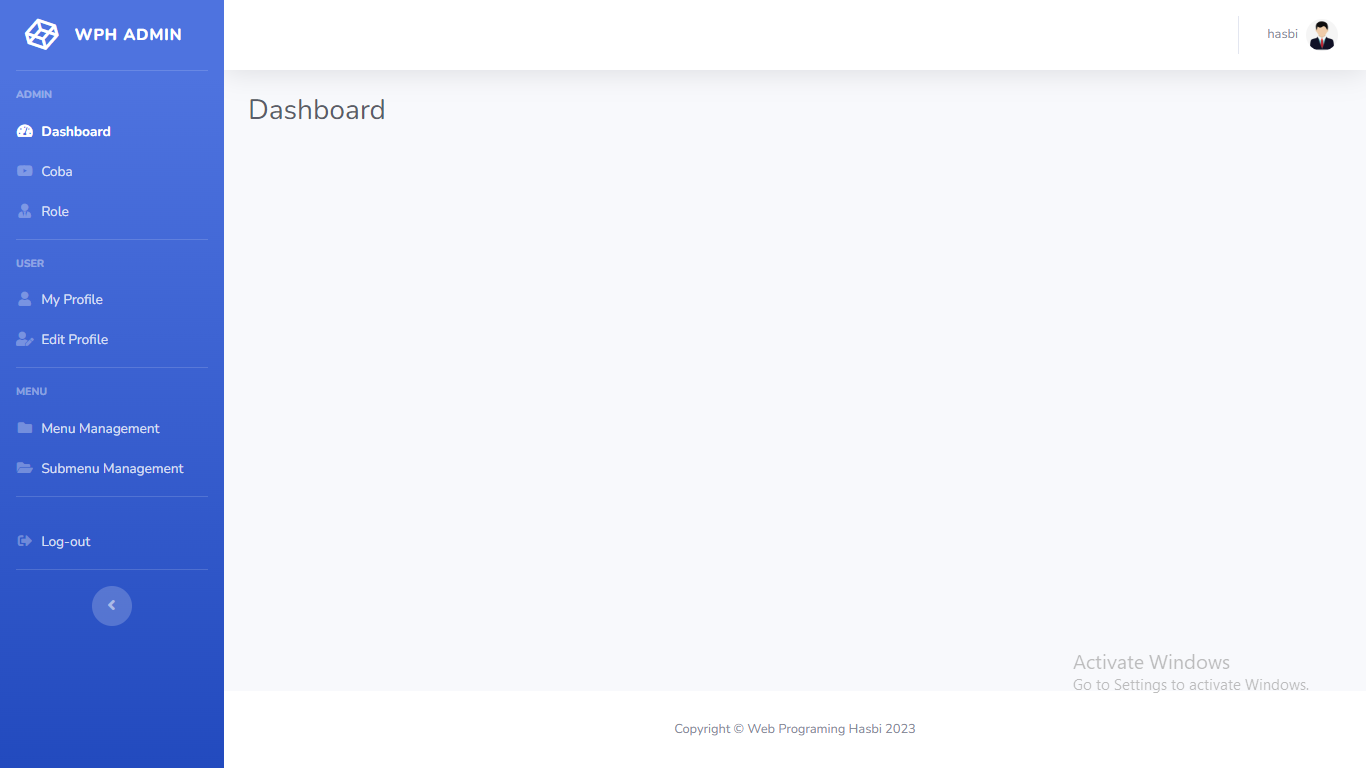Click the user avatar picture
Image resolution: width=1366 pixels, height=768 pixels.
[x=1322, y=35]
